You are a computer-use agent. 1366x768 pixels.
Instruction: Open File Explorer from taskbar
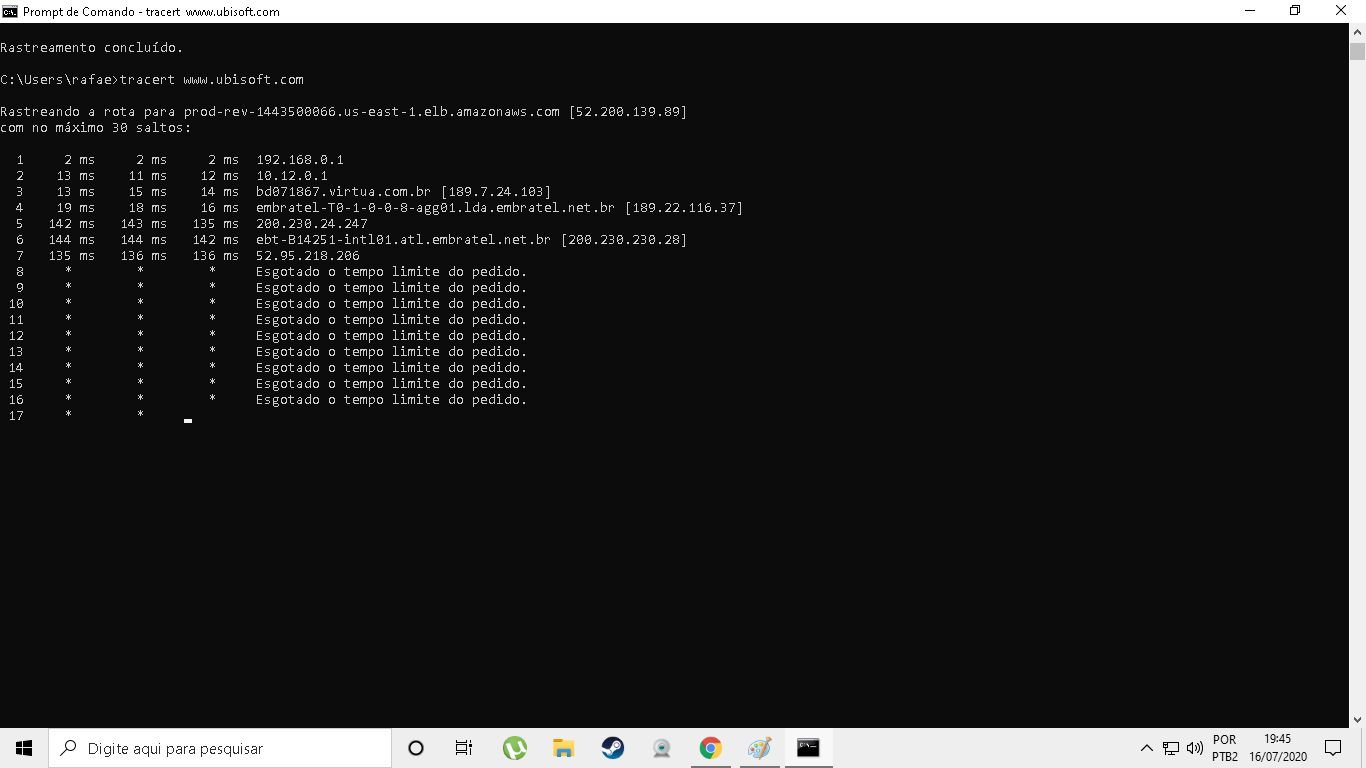[563, 748]
